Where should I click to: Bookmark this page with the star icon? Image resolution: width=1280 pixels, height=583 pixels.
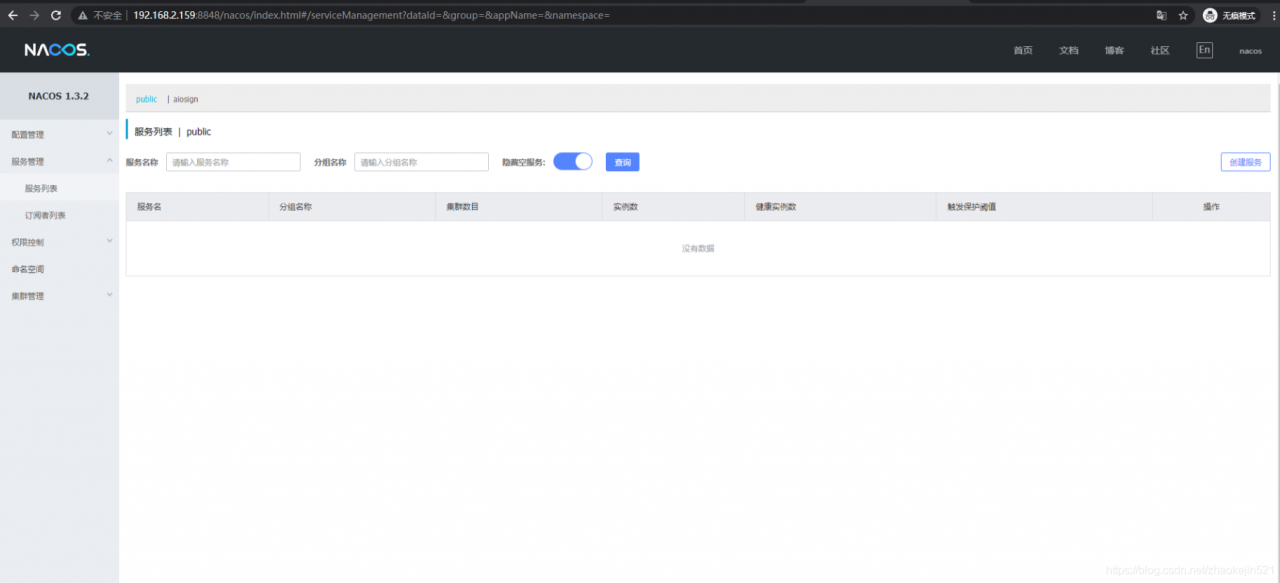(1183, 15)
